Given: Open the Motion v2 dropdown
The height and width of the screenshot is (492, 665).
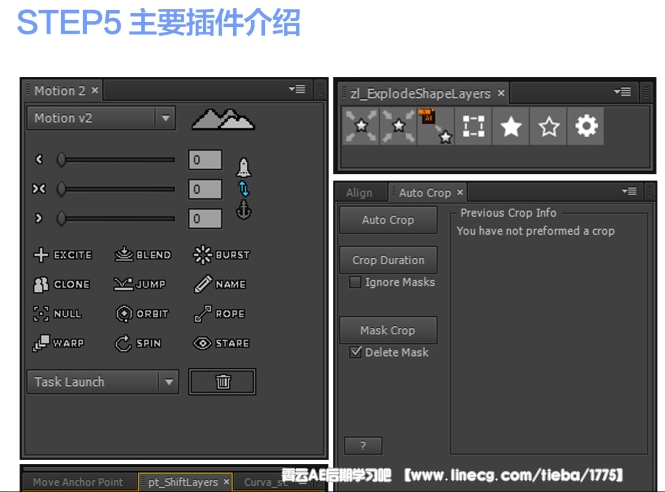Looking at the screenshot, I should pyautogui.click(x=101, y=118).
